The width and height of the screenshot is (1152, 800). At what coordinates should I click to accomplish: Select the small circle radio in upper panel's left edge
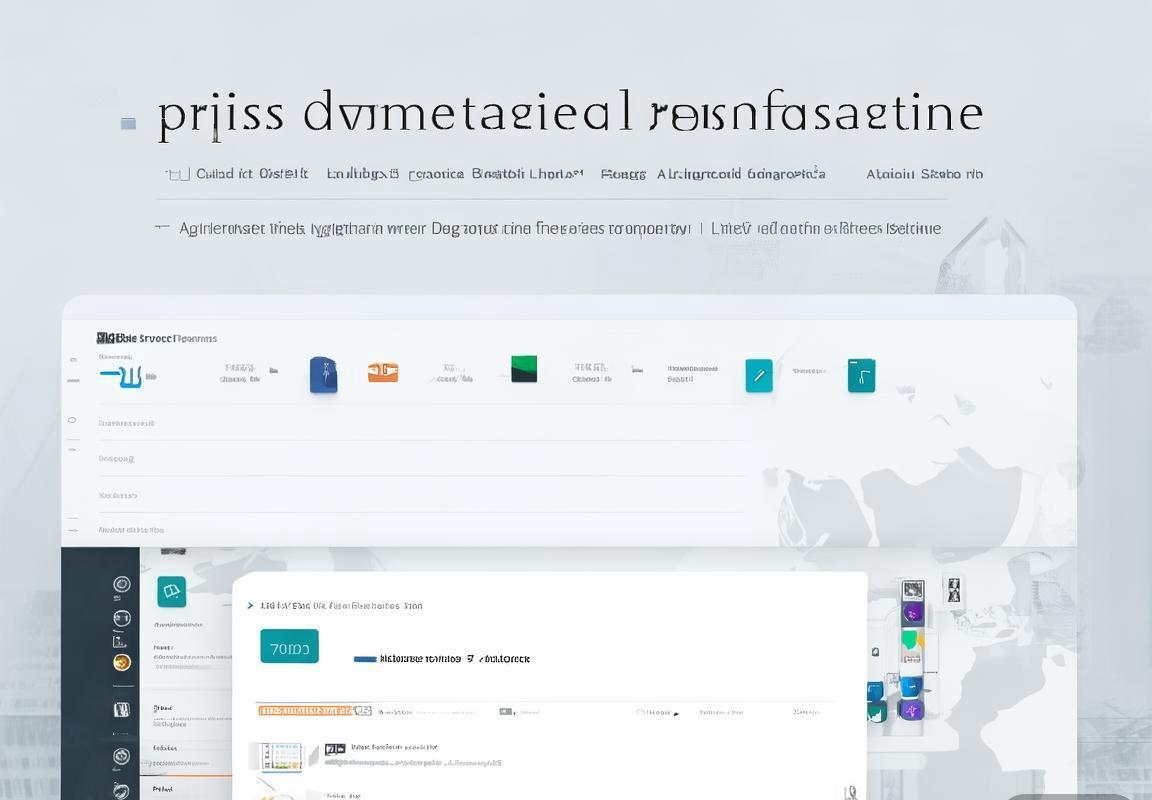[72, 420]
